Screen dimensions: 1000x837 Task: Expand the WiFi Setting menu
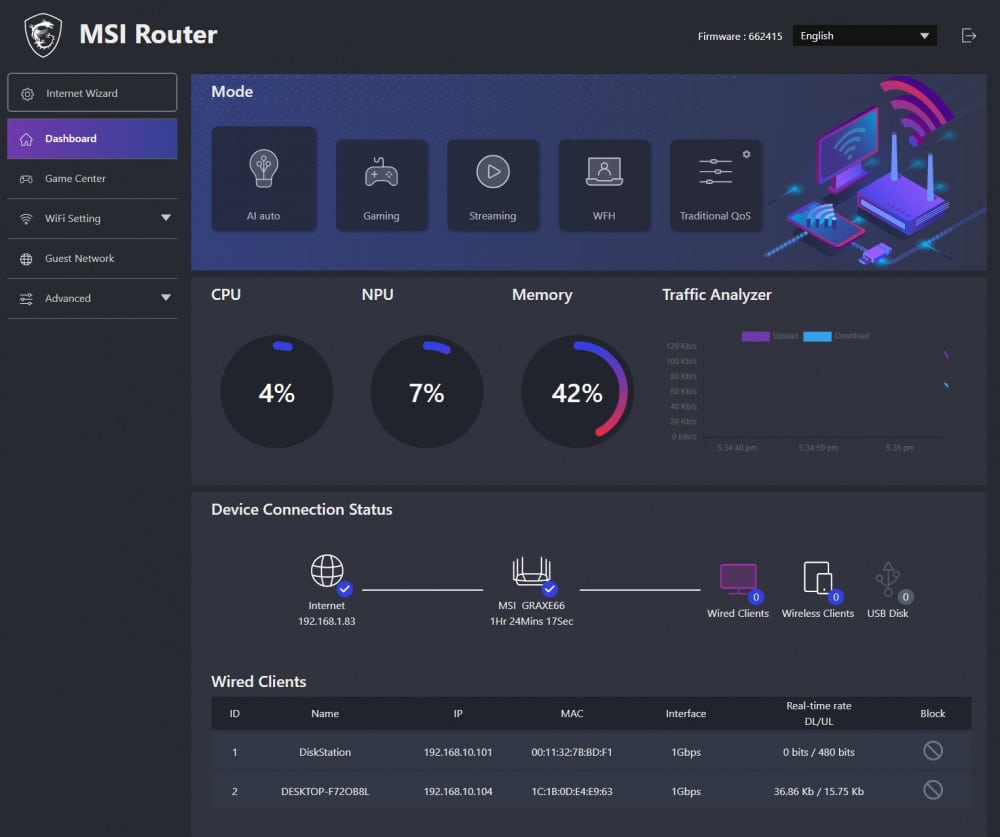coord(92,218)
